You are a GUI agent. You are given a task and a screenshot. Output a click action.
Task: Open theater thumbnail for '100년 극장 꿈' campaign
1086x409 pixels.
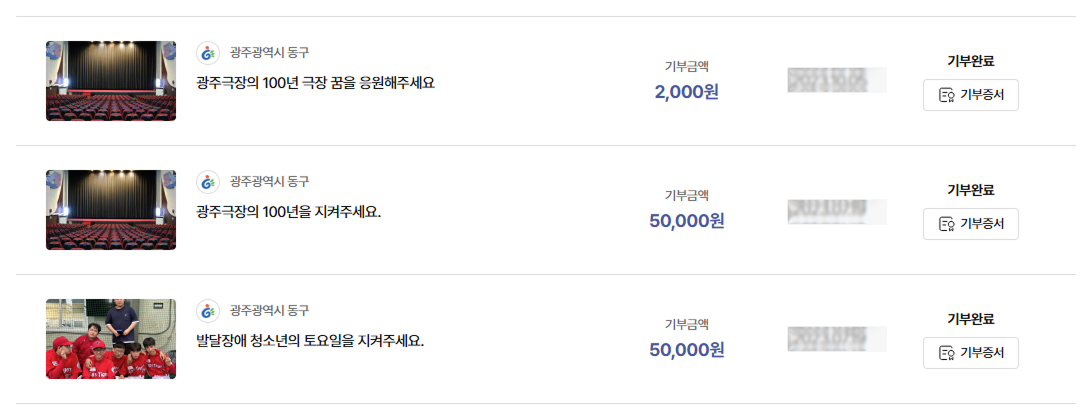pyautogui.click(x=111, y=81)
